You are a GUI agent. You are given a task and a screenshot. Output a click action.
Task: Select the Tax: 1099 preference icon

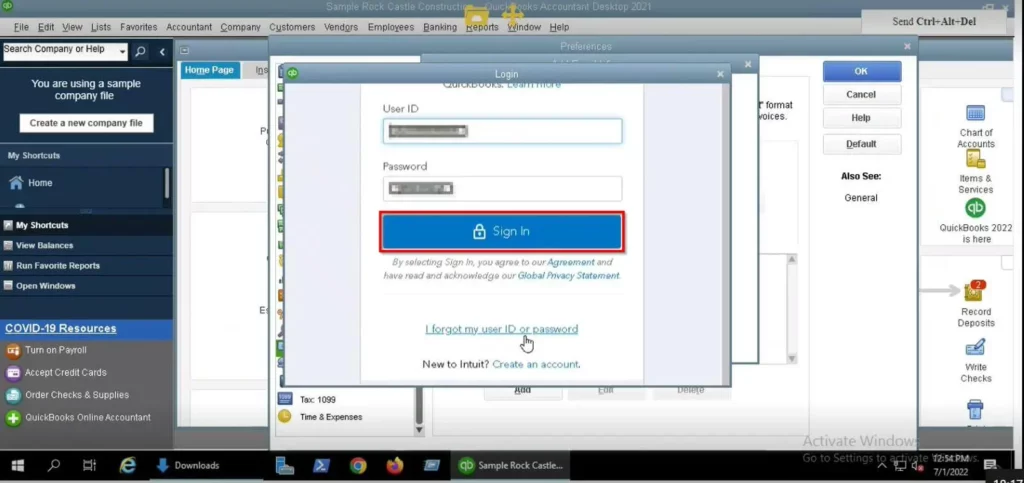[x=285, y=399]
